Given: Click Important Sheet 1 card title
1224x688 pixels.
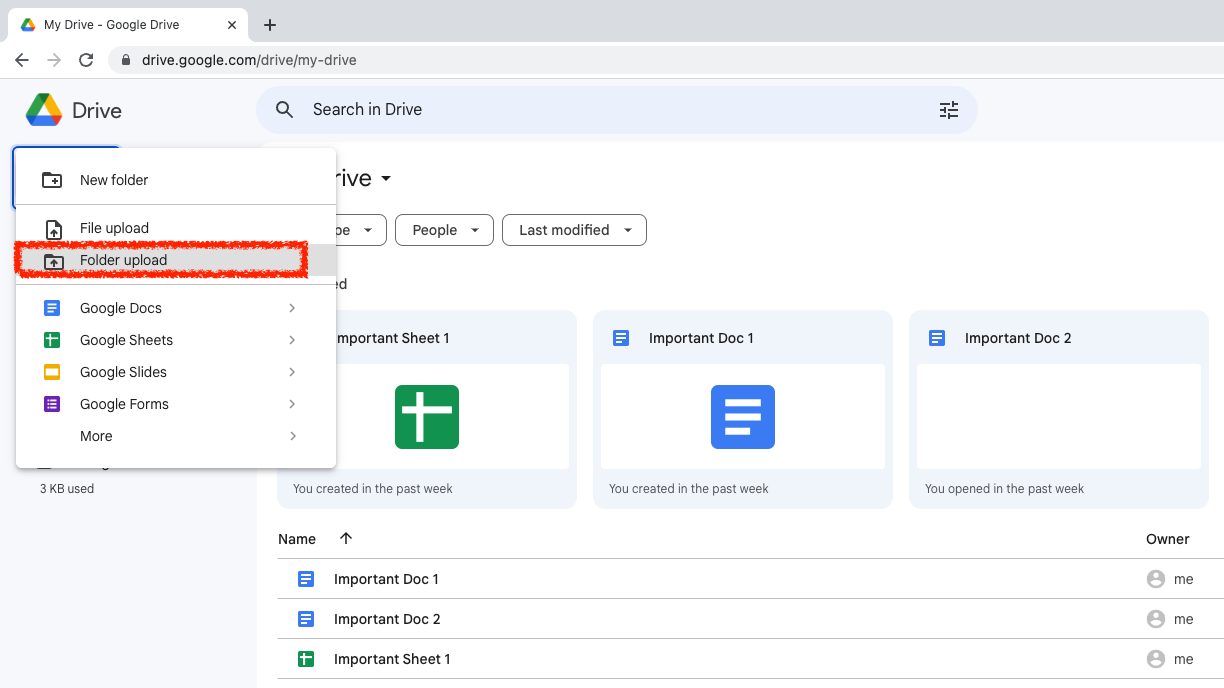Looking at the screenshot, I should point(392,338).
